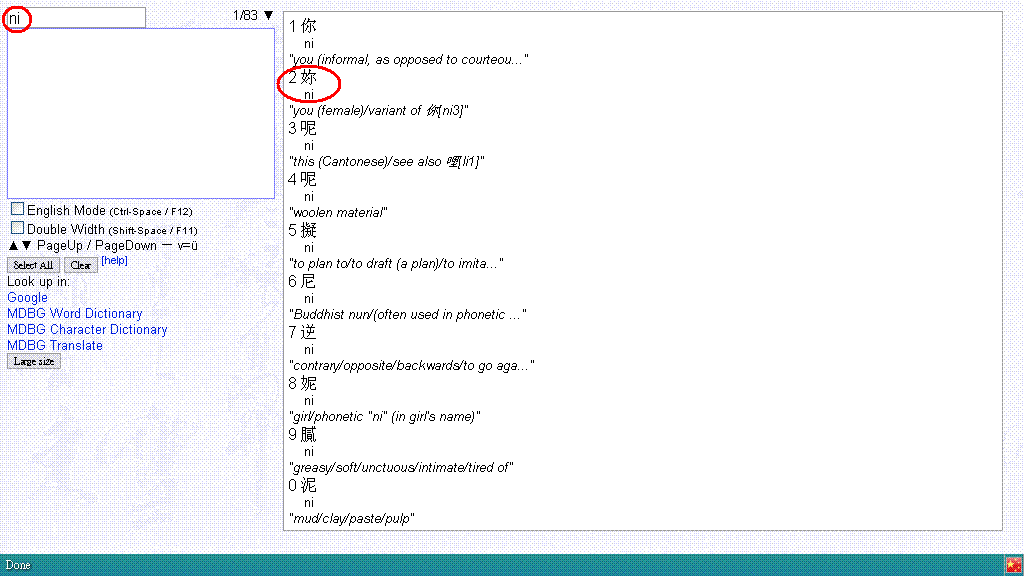Click the page-up triangle arrow
This screenshot has width=1024, height=576.
coord(13,246)
